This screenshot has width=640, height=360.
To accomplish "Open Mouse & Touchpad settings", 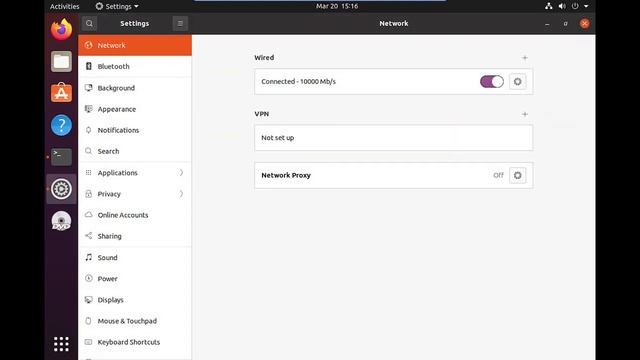I will [135, 321].
